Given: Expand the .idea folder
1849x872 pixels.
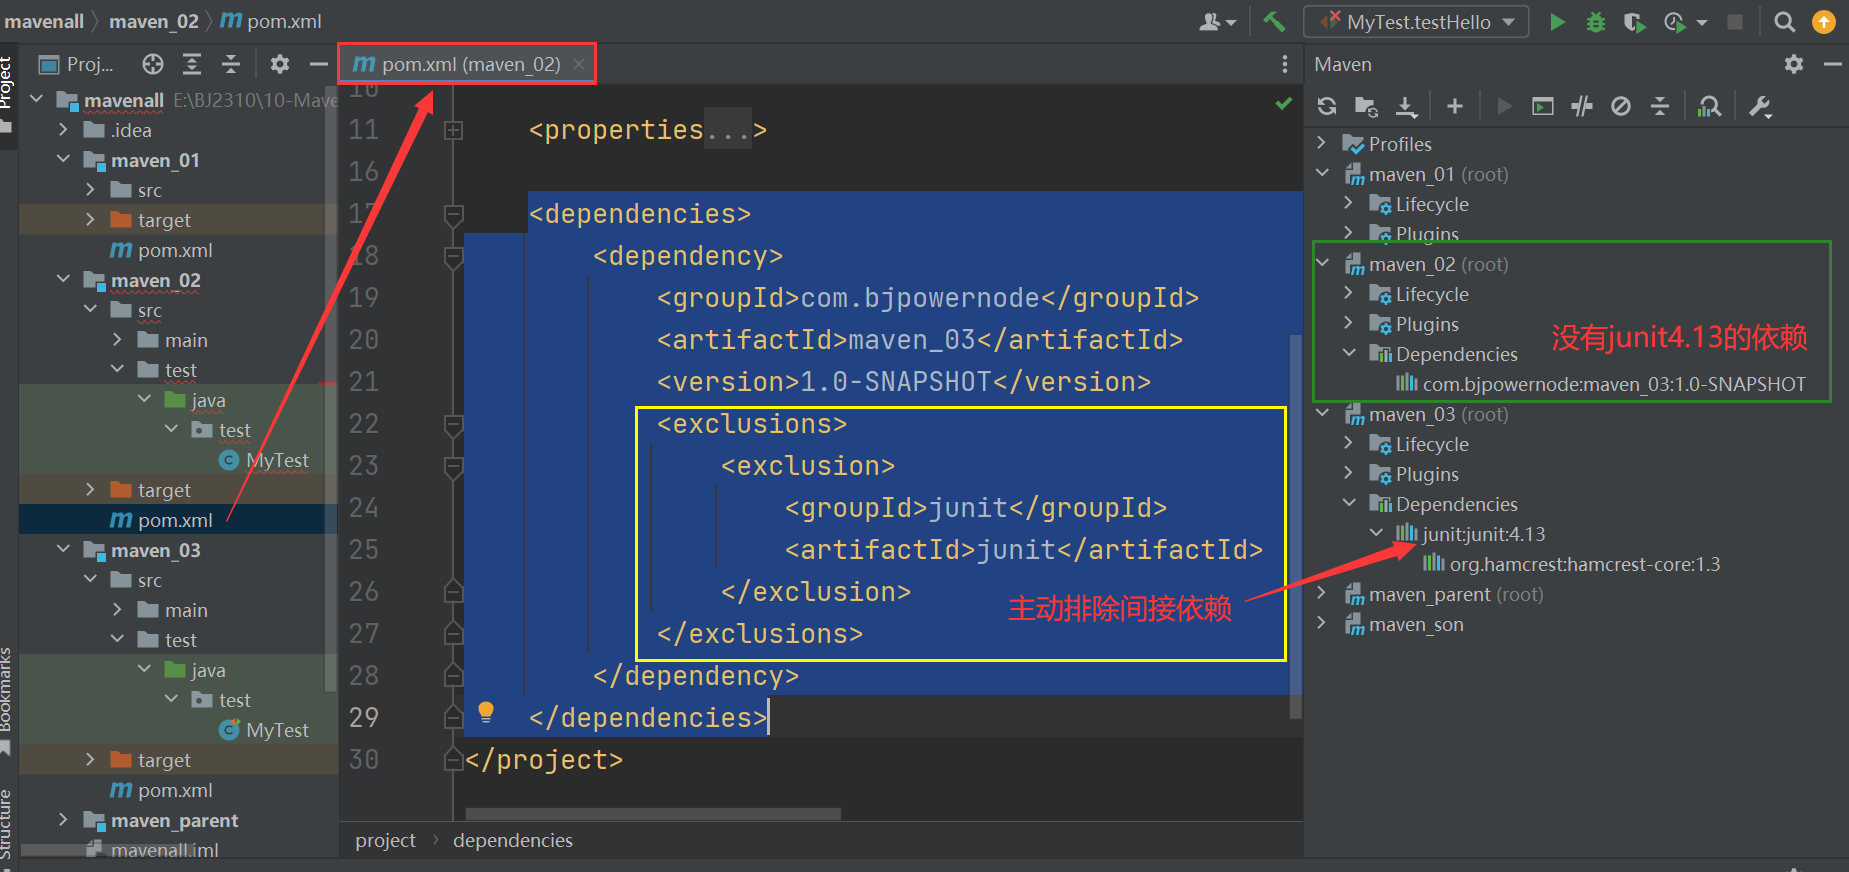Looking at the screenshot, I should click(x=63, y=130).
